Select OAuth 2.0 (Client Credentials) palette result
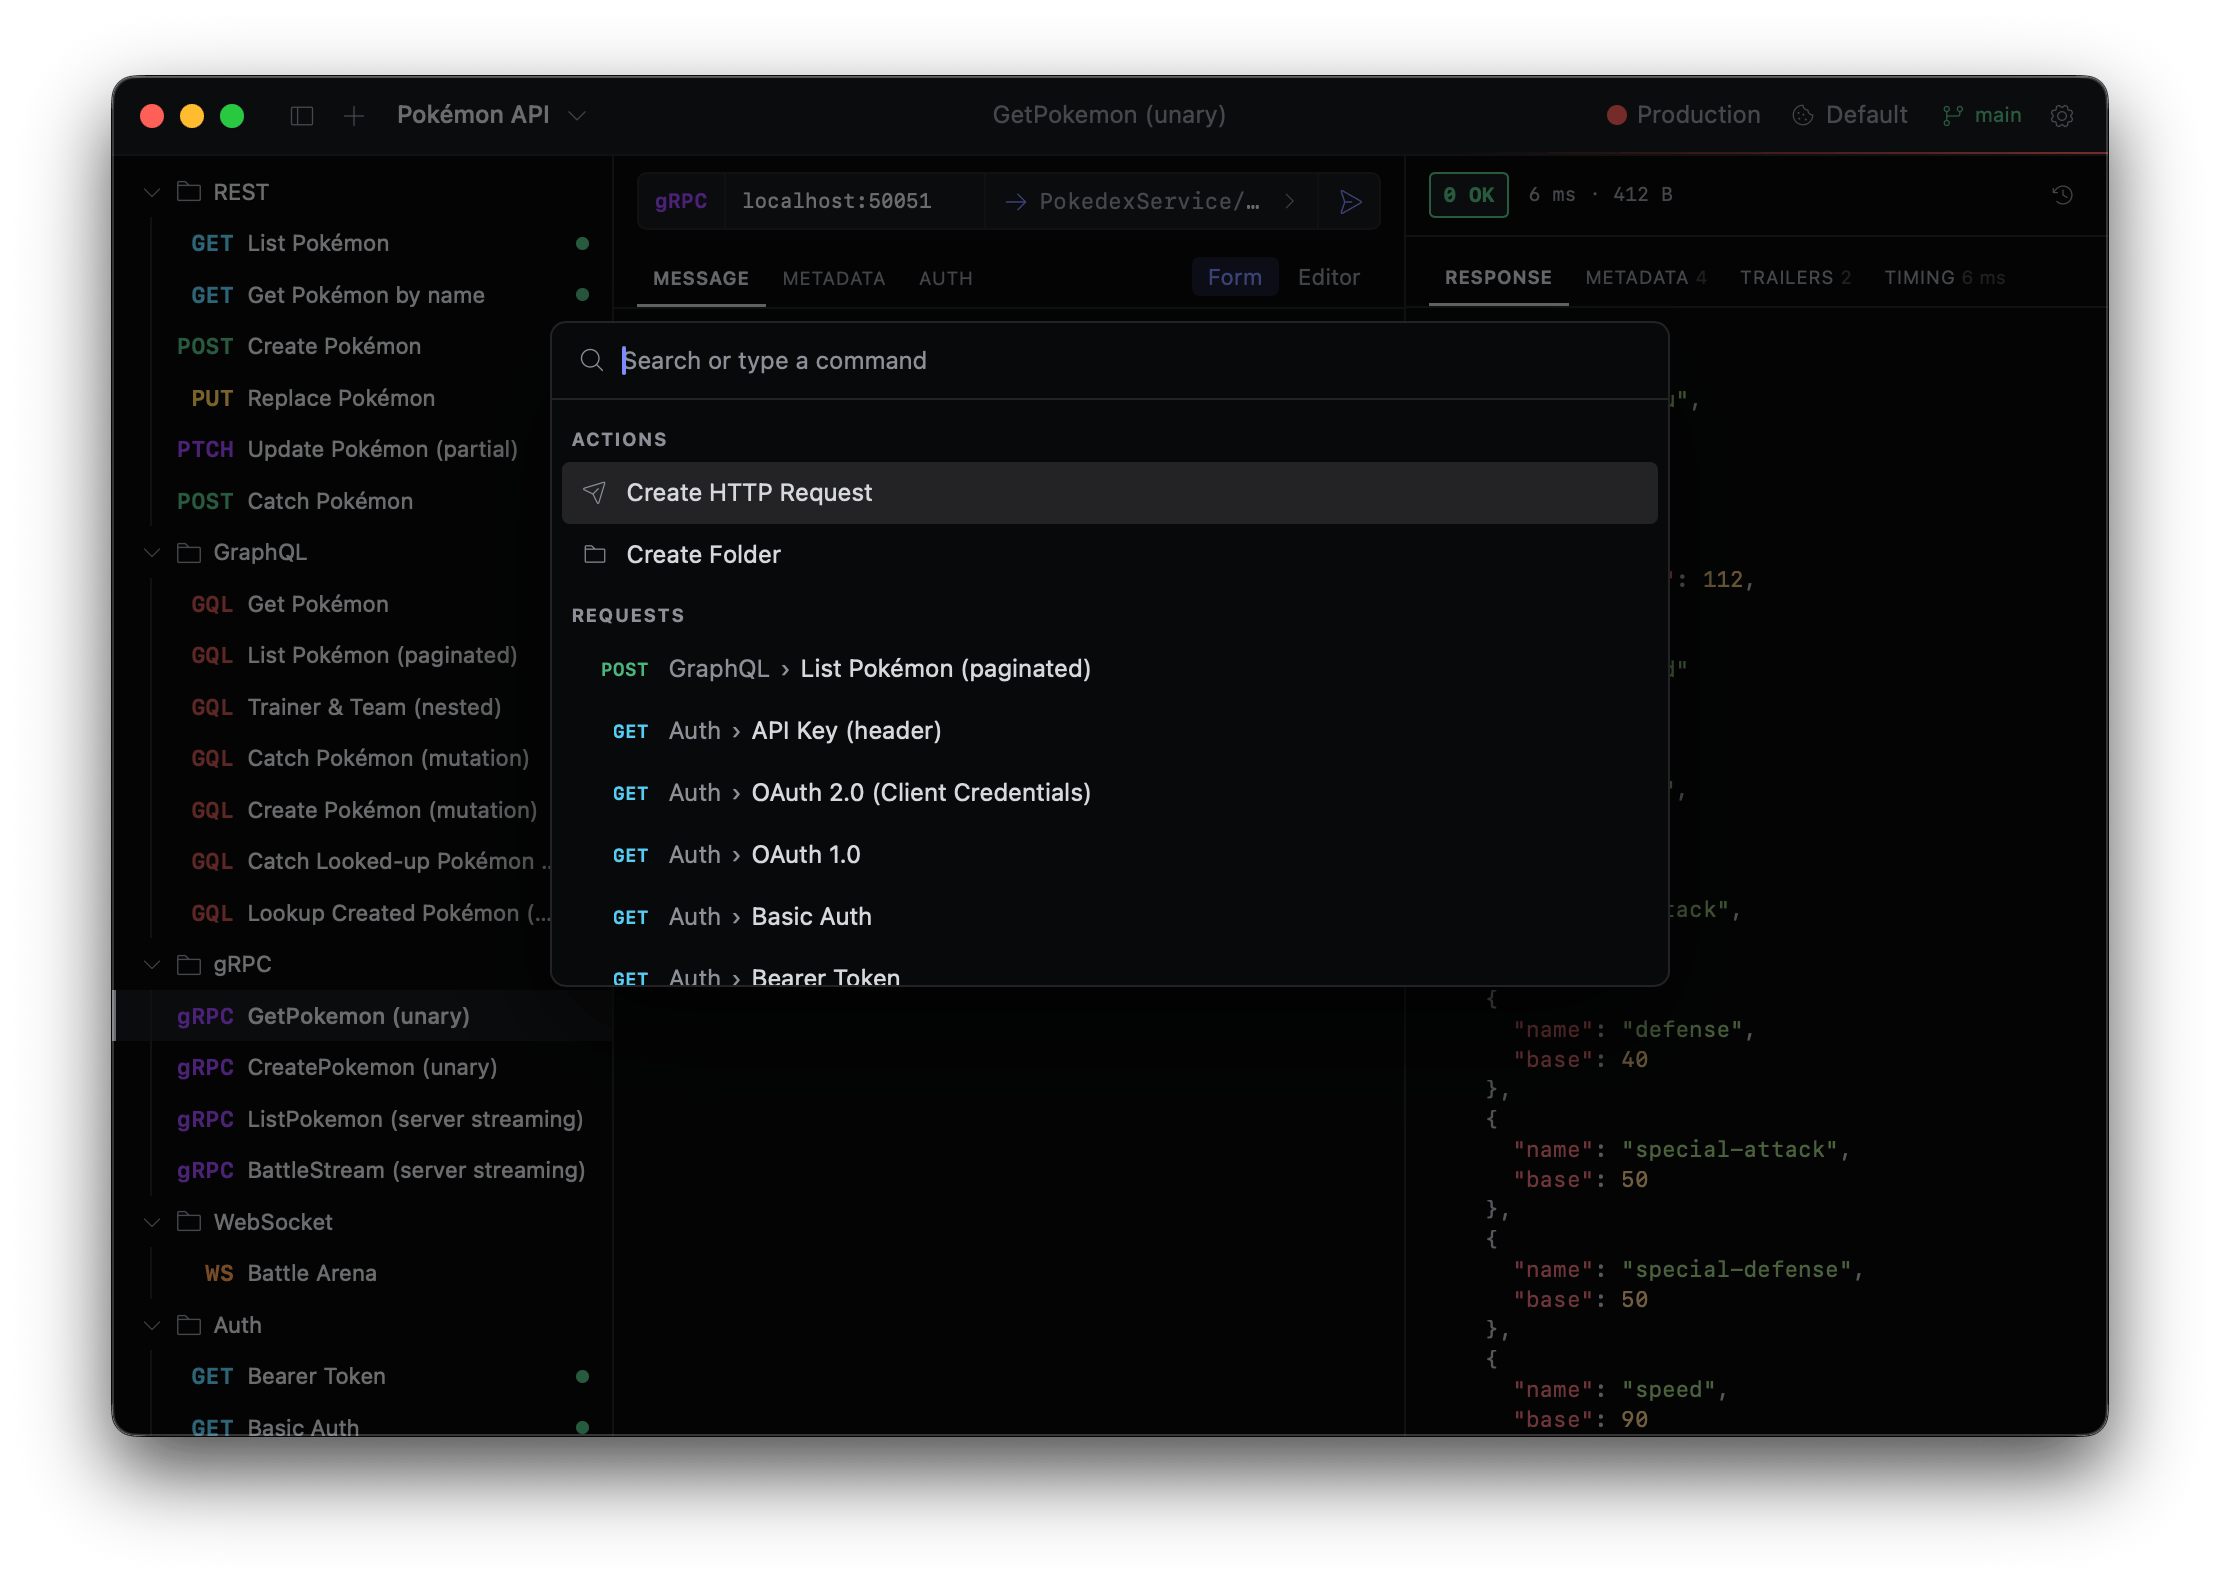 1110,792
